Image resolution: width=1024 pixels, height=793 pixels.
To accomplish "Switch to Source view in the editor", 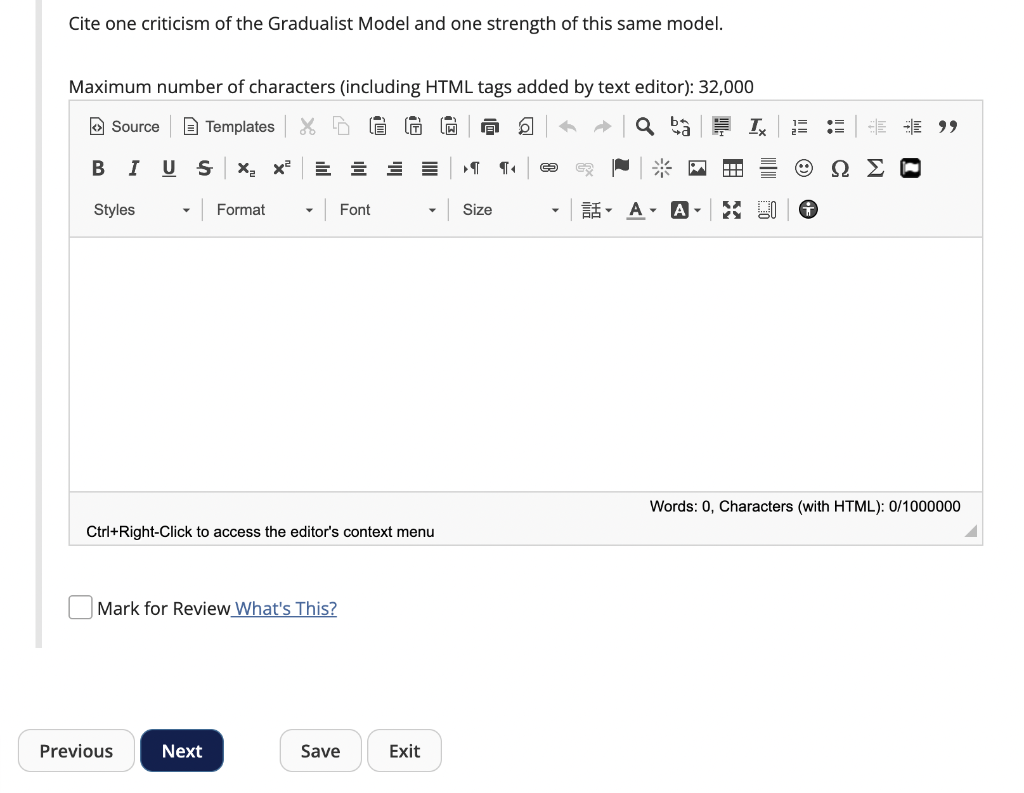I will pos(123,126).
